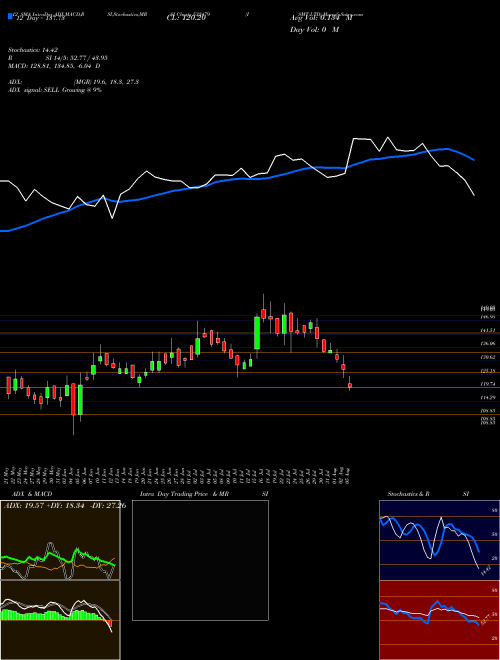Click the blue 12 Day SMA legend square
Viewport: 500px width, 660px height.
[x=10, y=17]
